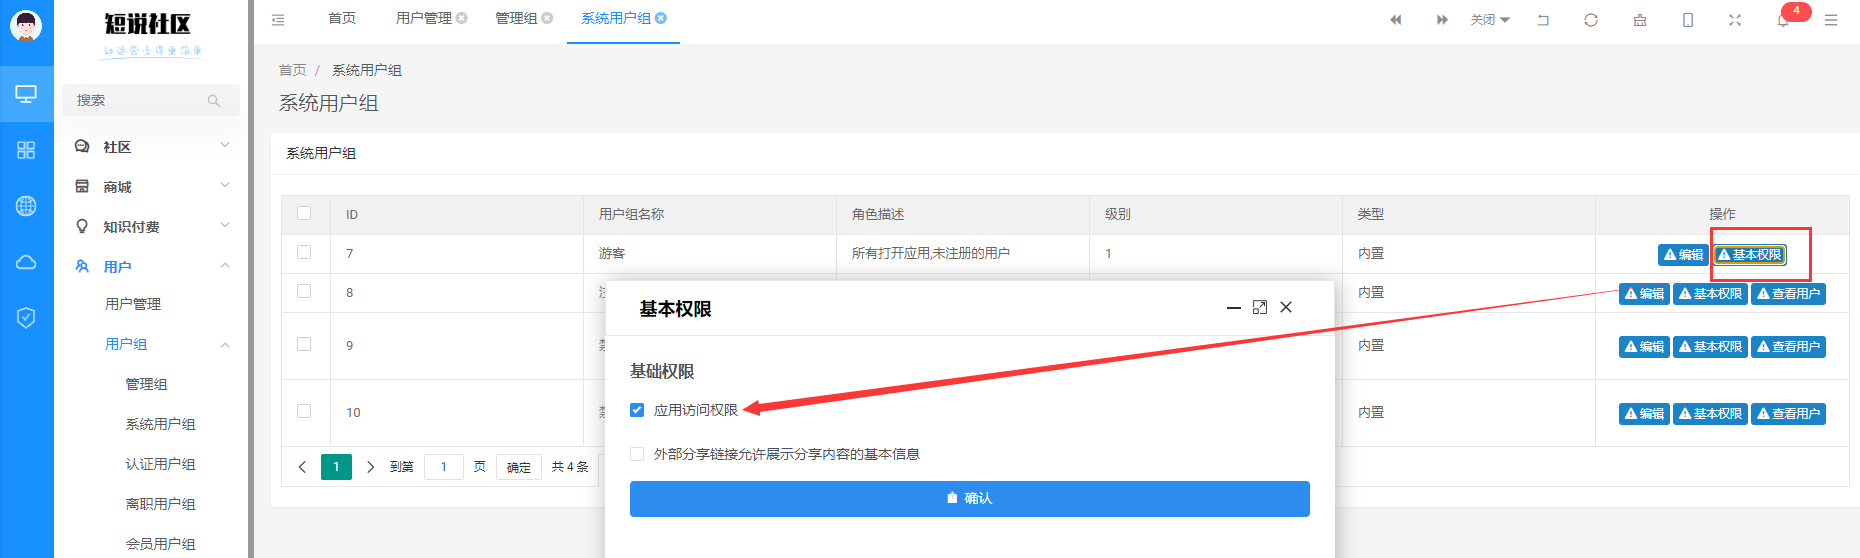Image resolution: width=1860 pixels, height=558 pixels.
Task: Open 认证用户组 in the sidebar
Action: (160, 464)
